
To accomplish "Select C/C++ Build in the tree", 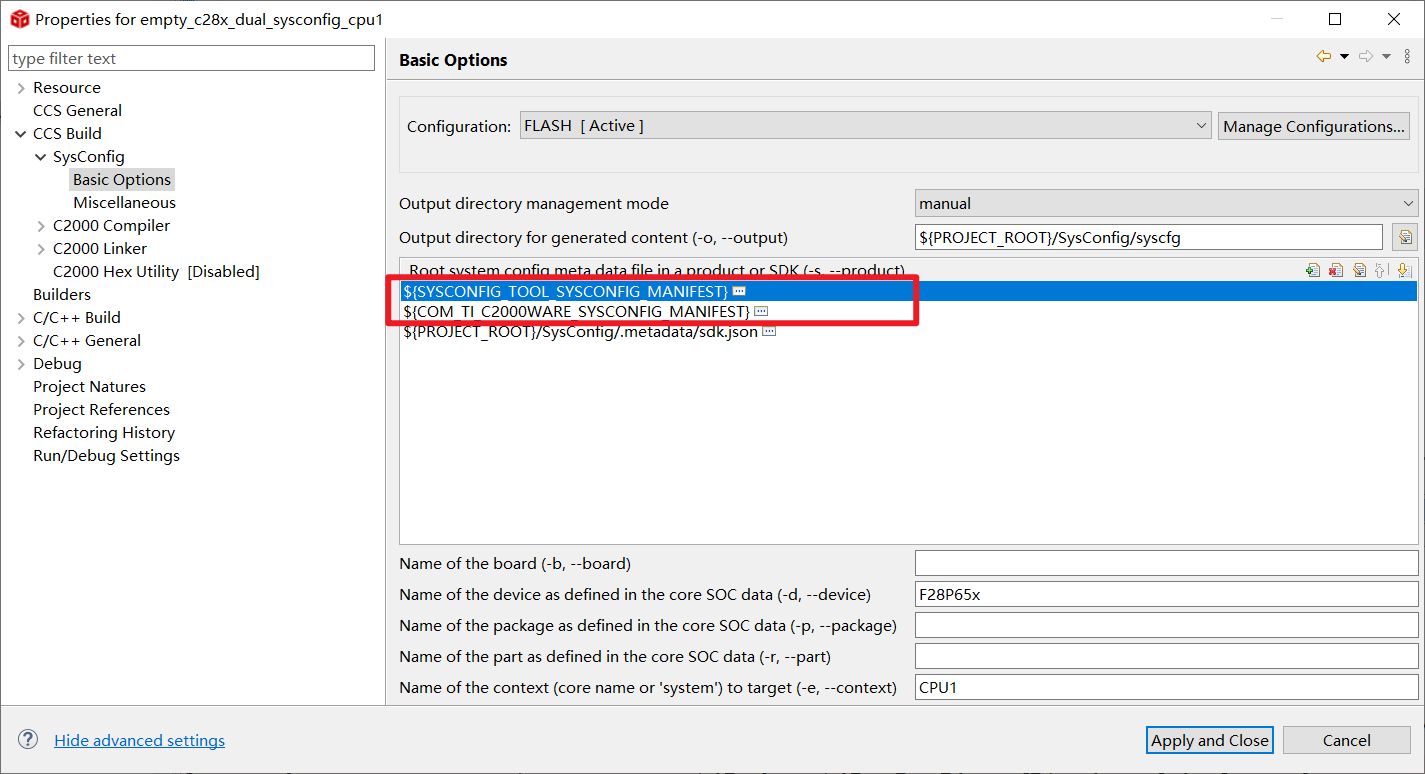I will click(x=77, y=318).
